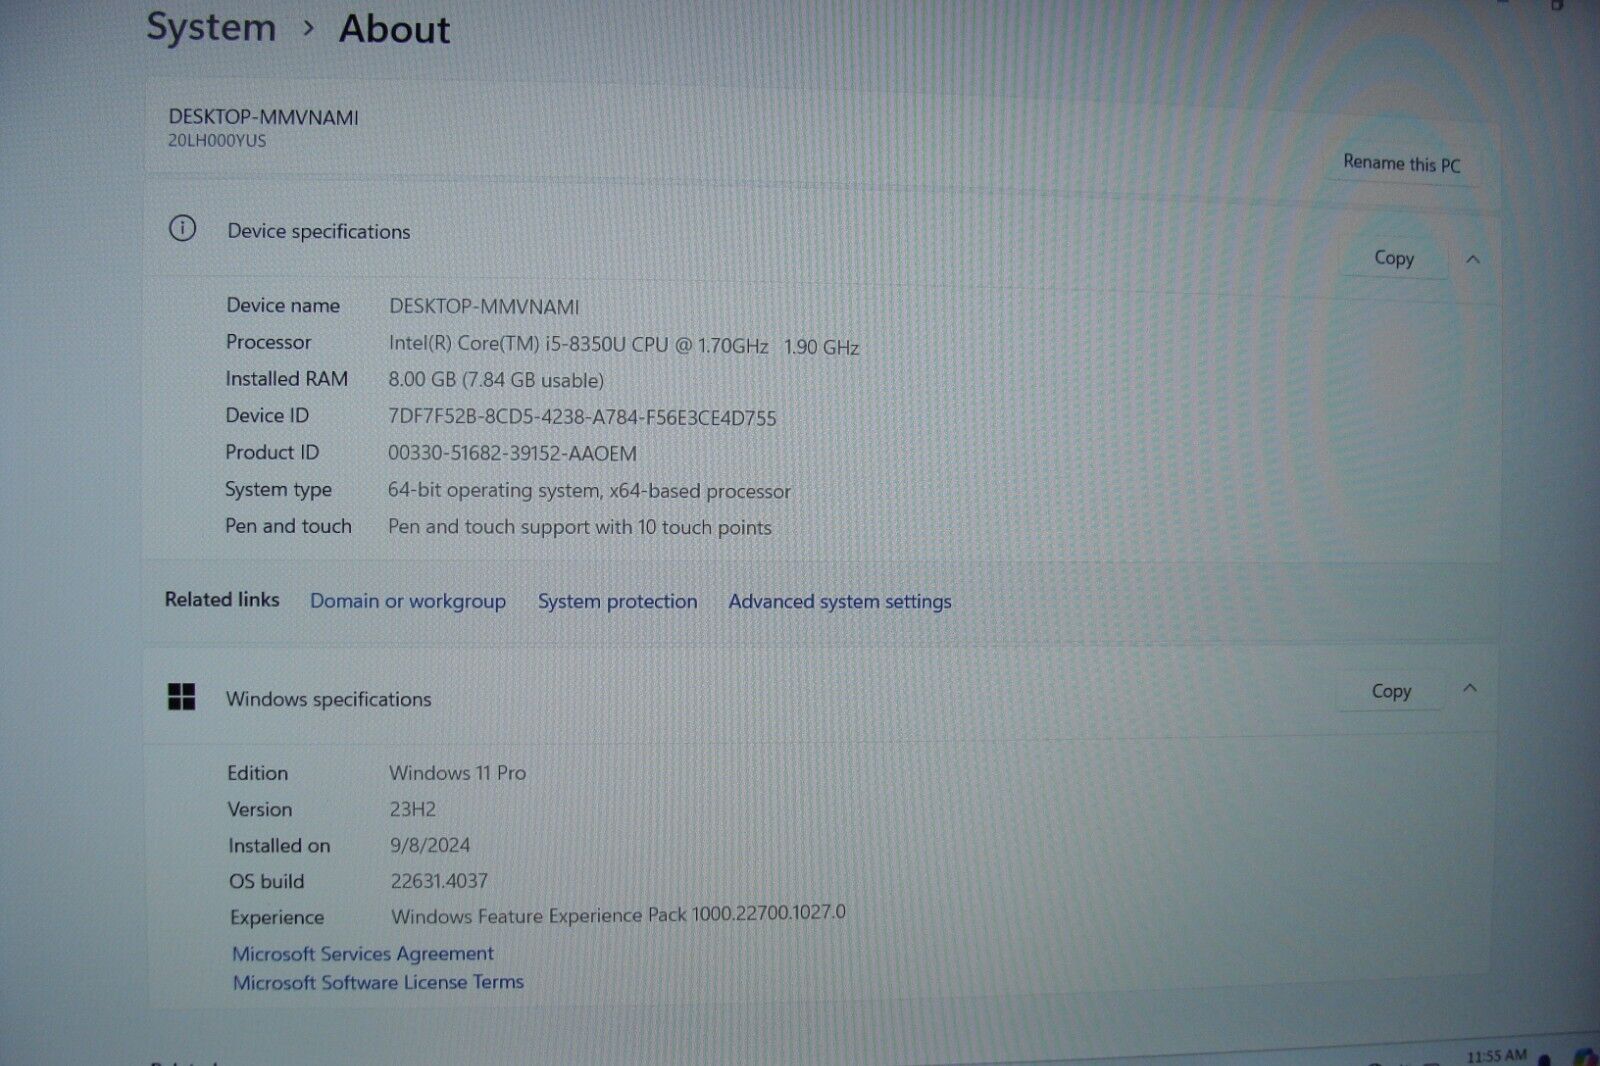Click the Windows logo icon beside Windows specifications
Screen dimensions: 1600x1066
182,697
